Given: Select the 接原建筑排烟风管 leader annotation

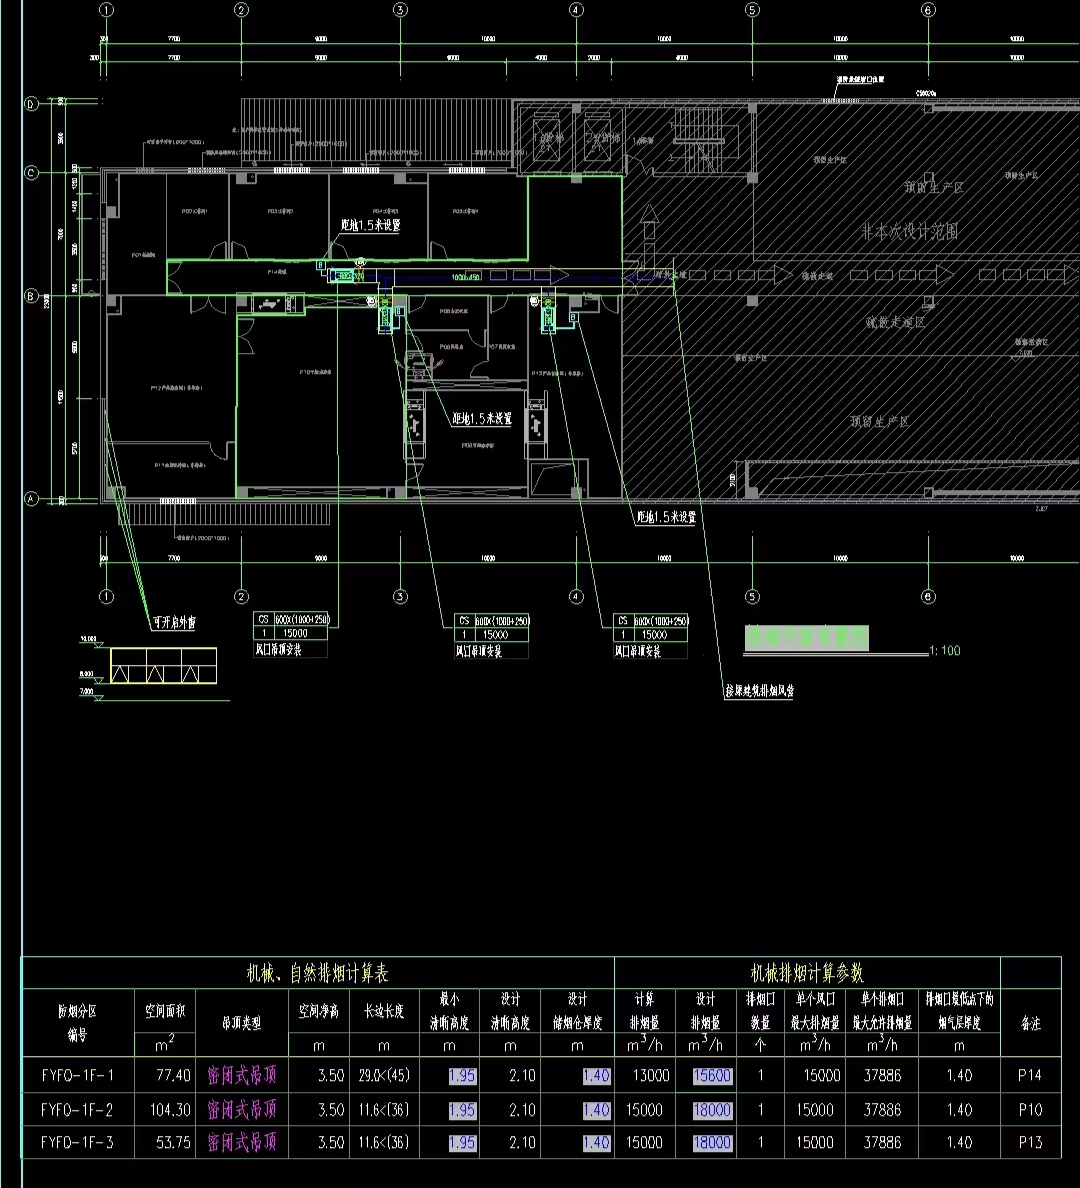Looking at the screenshot, I should pyautogui.click(x=759, y=690).
